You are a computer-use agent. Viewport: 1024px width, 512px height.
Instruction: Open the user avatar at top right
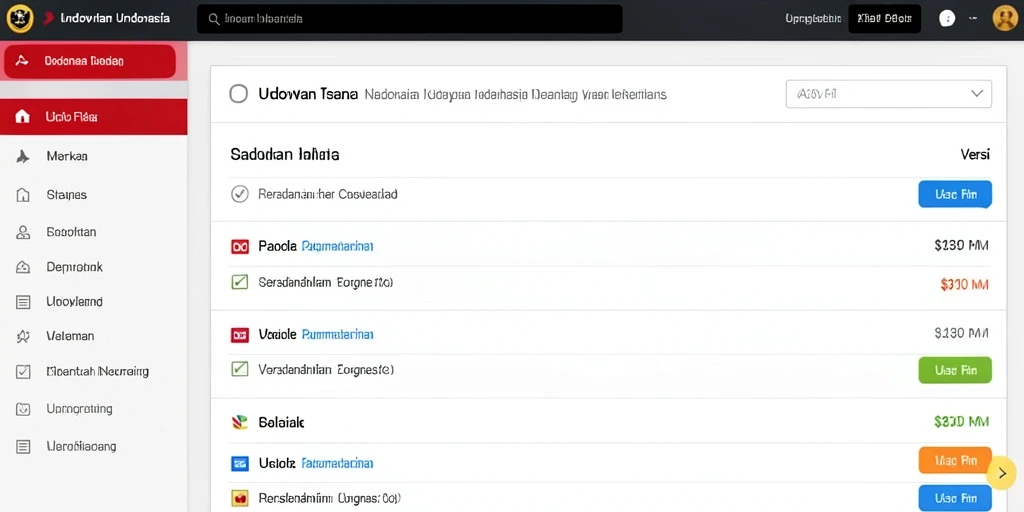pyautogui.click(x=1005, y=19)
